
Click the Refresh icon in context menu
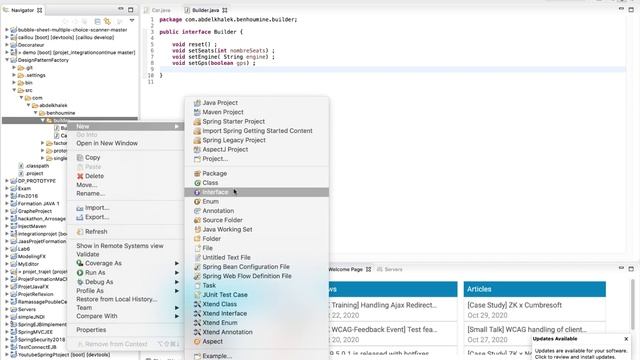pos(80,232)
